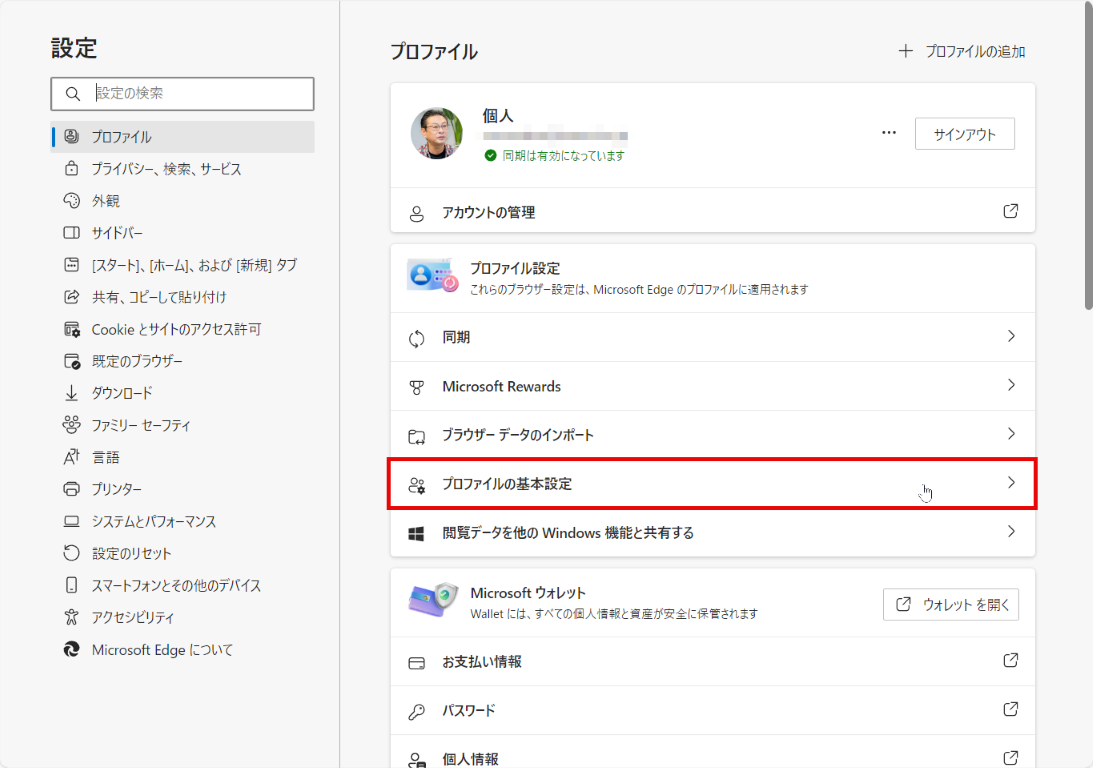Click the sidebar panel icon next to サイドバー

click(72, 233)
